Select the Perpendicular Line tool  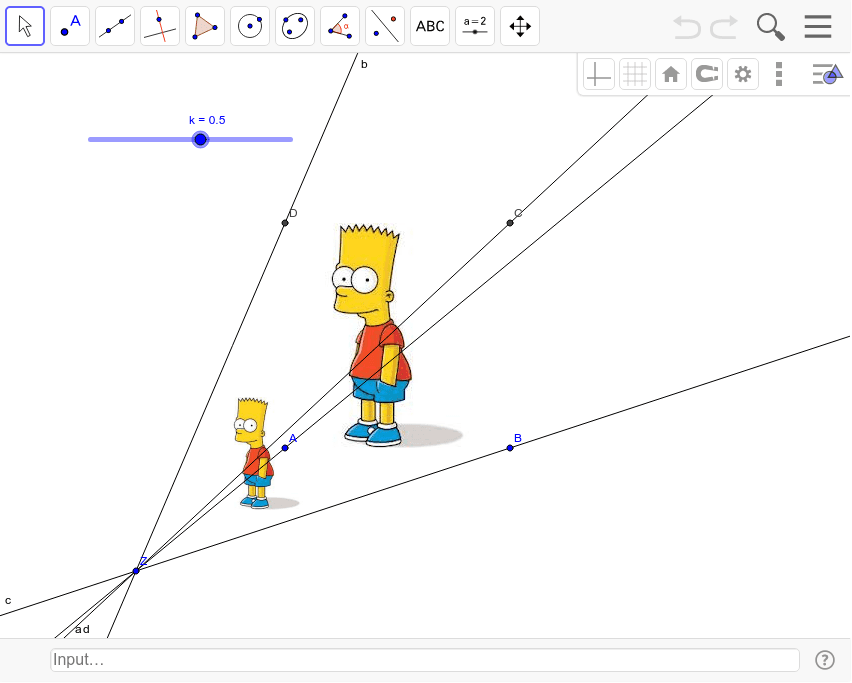[x=160, y=26]
